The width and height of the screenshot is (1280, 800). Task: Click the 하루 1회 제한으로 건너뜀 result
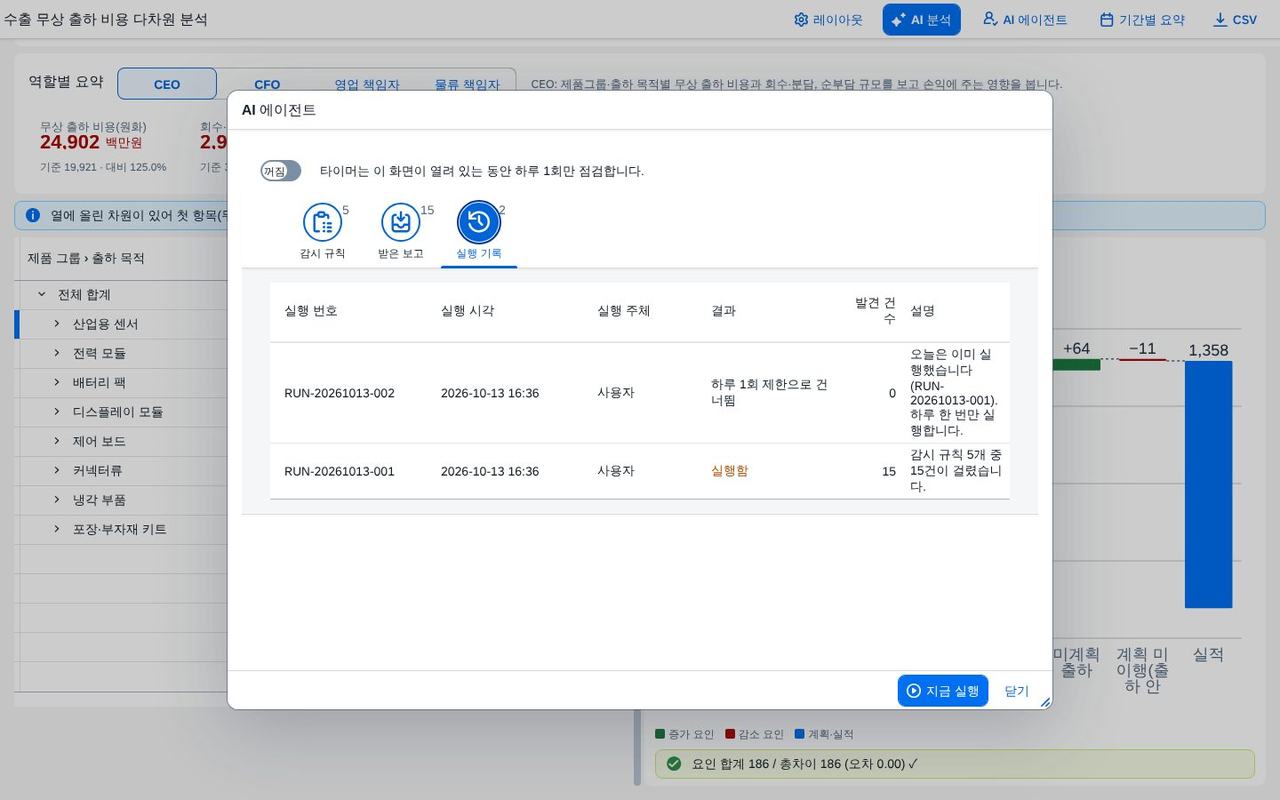[x=769, y=393]
